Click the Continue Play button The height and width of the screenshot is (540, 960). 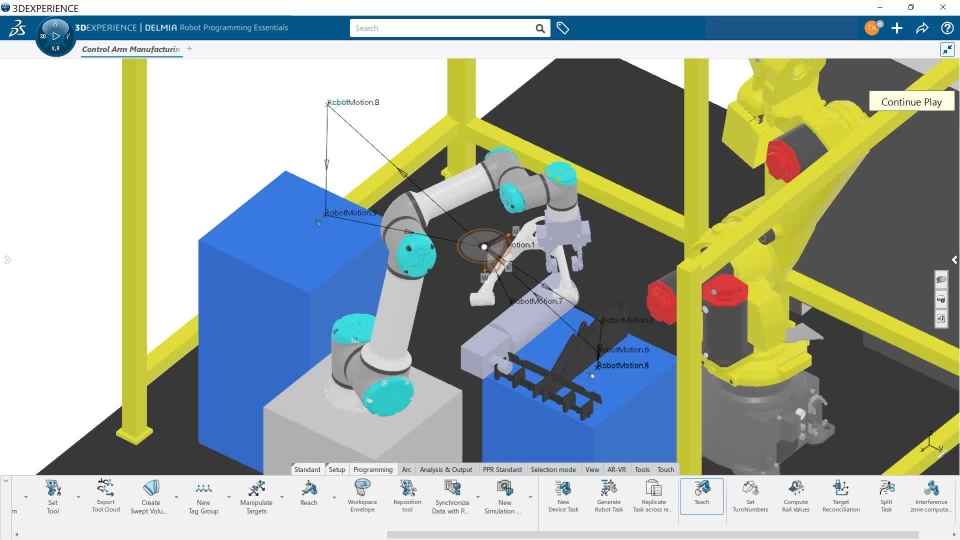click(911, 102)
